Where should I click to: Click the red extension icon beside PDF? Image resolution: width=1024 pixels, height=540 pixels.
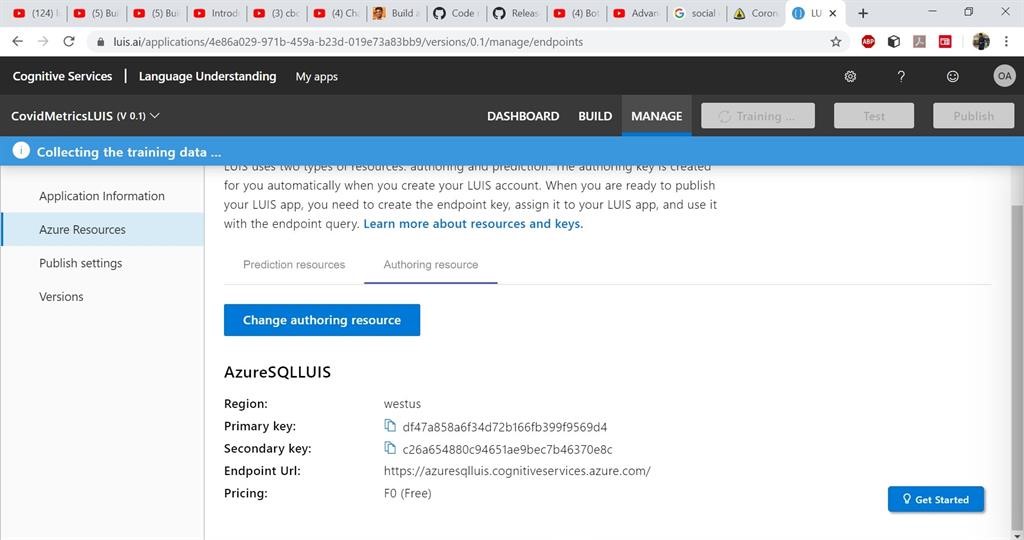[944, 41]
